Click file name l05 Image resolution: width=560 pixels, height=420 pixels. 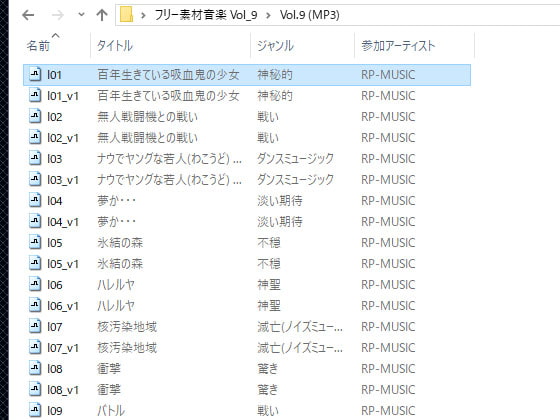click(x=55, y=243)
